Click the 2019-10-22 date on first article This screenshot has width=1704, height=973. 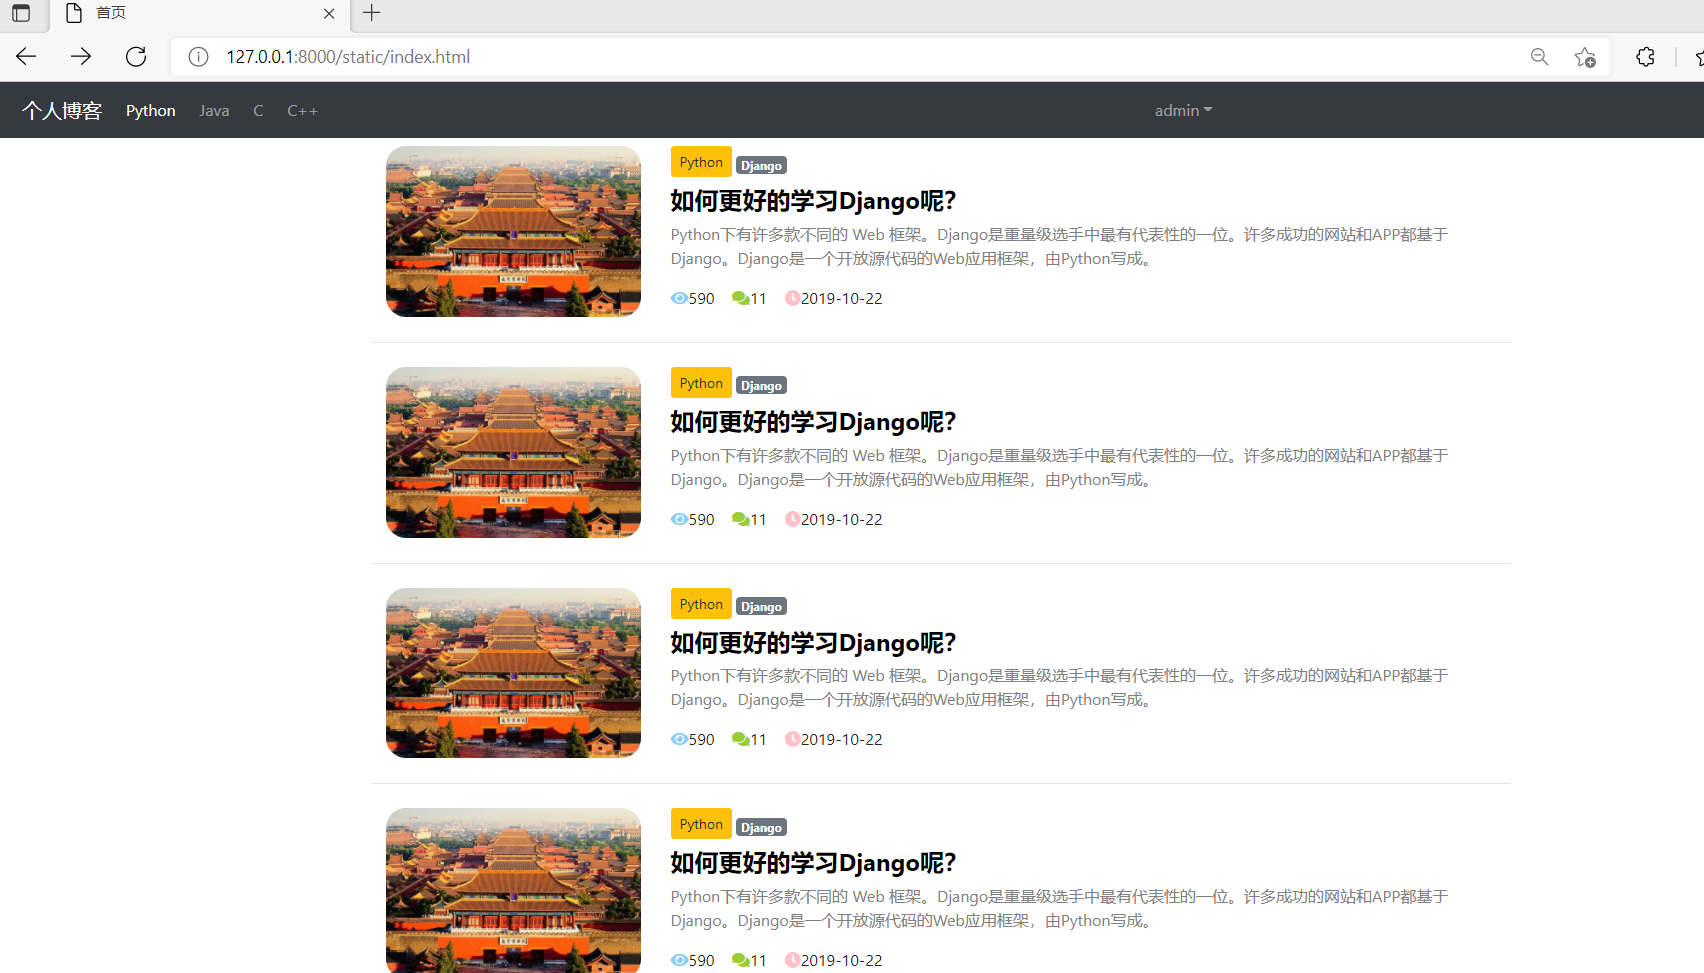pos(842,298)
